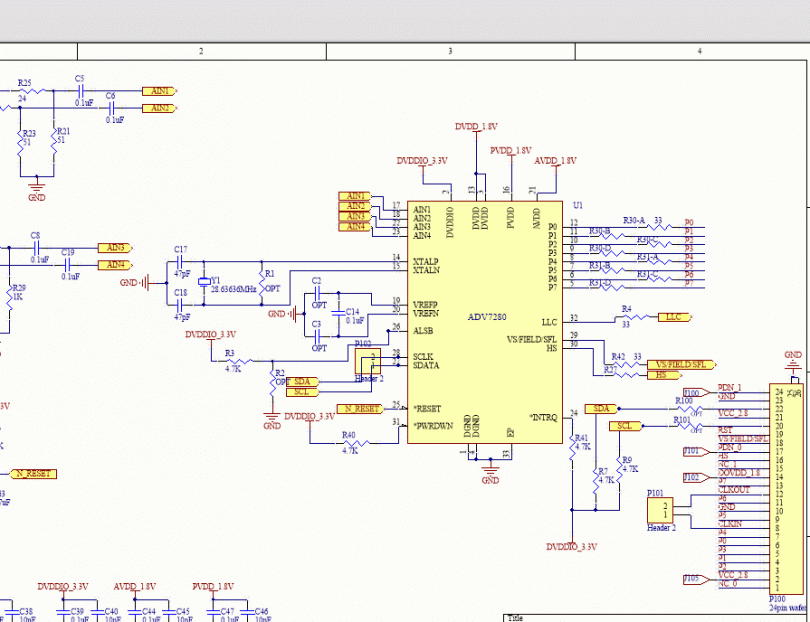The width and height of the screenshot is (810, 622).
Task: Click the SCL port above R9
Action: pos(626,426)
